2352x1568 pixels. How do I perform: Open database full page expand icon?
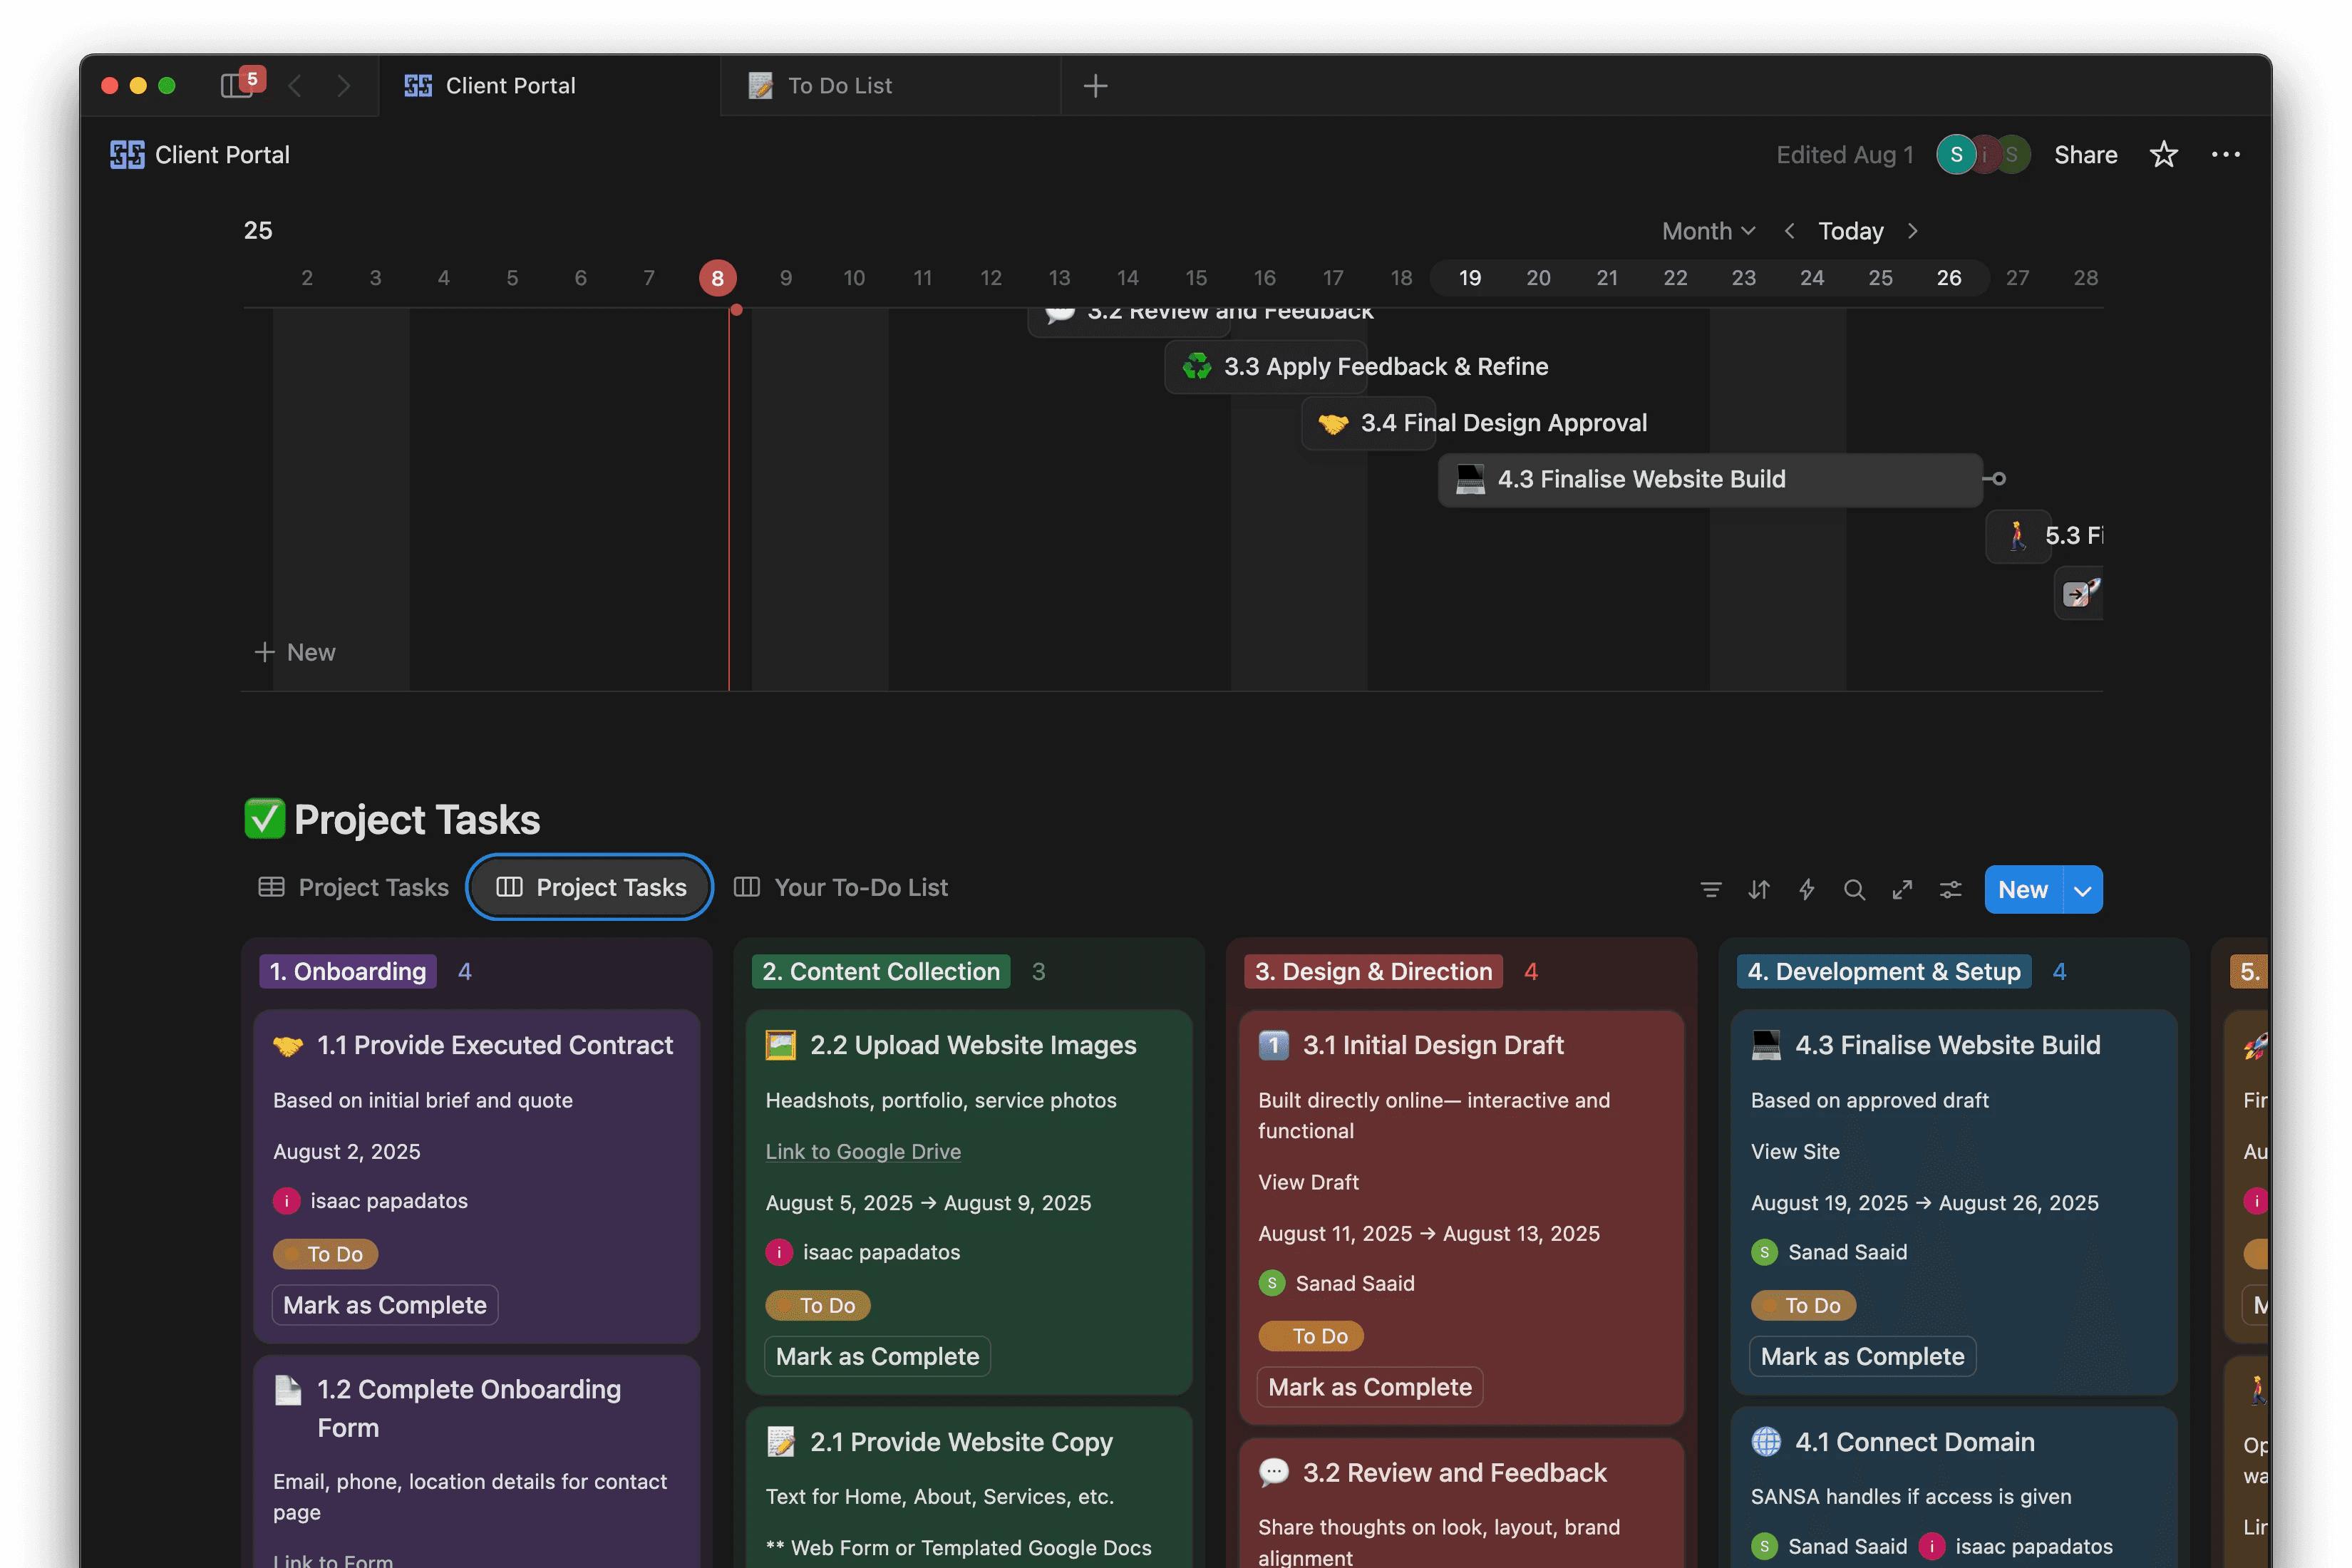coord(1902,889)
